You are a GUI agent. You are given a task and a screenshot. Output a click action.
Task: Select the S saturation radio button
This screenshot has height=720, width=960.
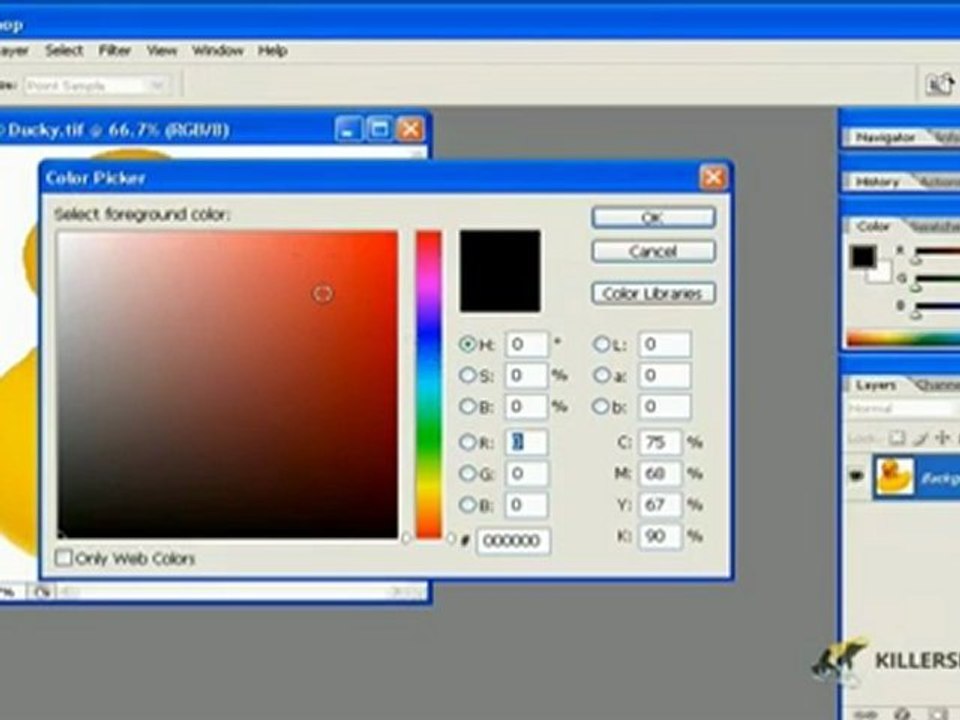pos(468,375)
